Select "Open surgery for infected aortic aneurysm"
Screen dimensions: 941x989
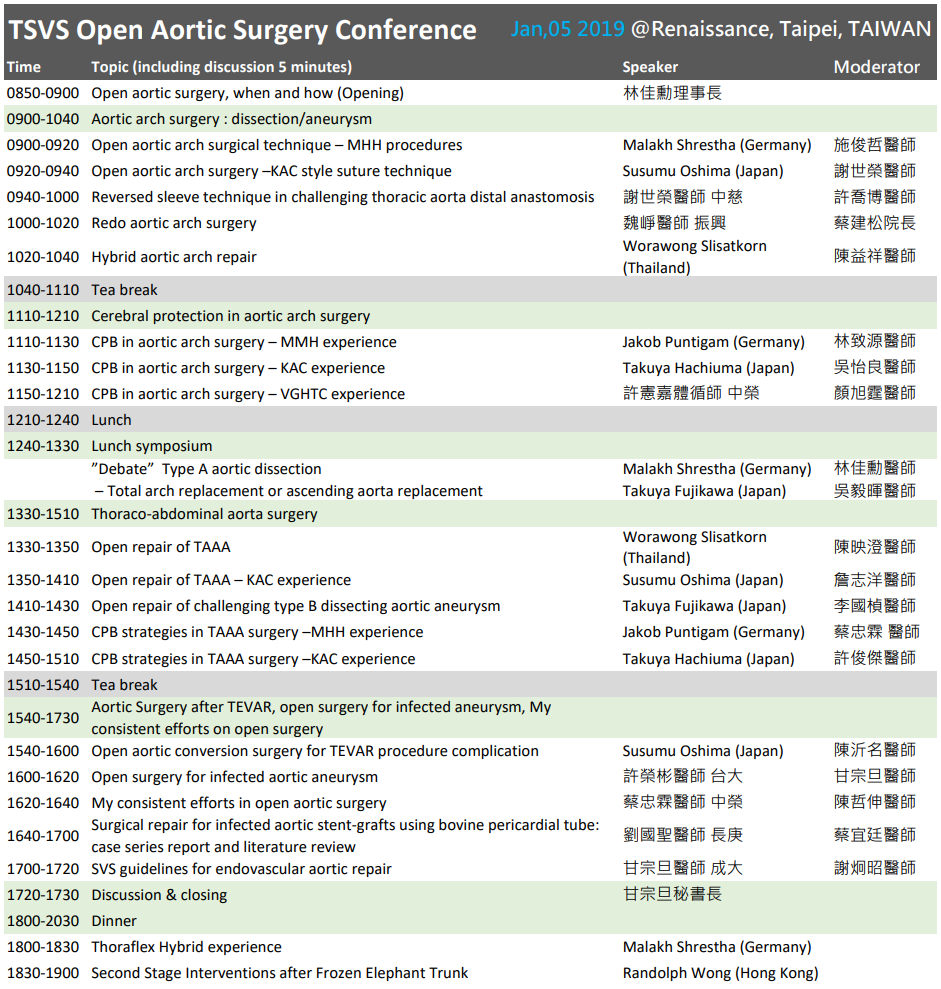235,776
